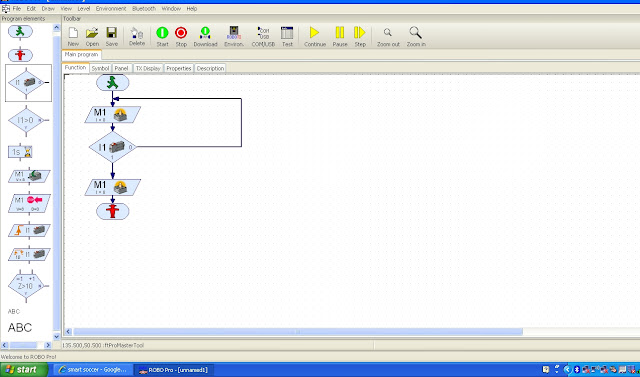The width and height of the screenshot is (640, 377).
Task: Click the red stop node in flowchart
Action: pos(113,211)
